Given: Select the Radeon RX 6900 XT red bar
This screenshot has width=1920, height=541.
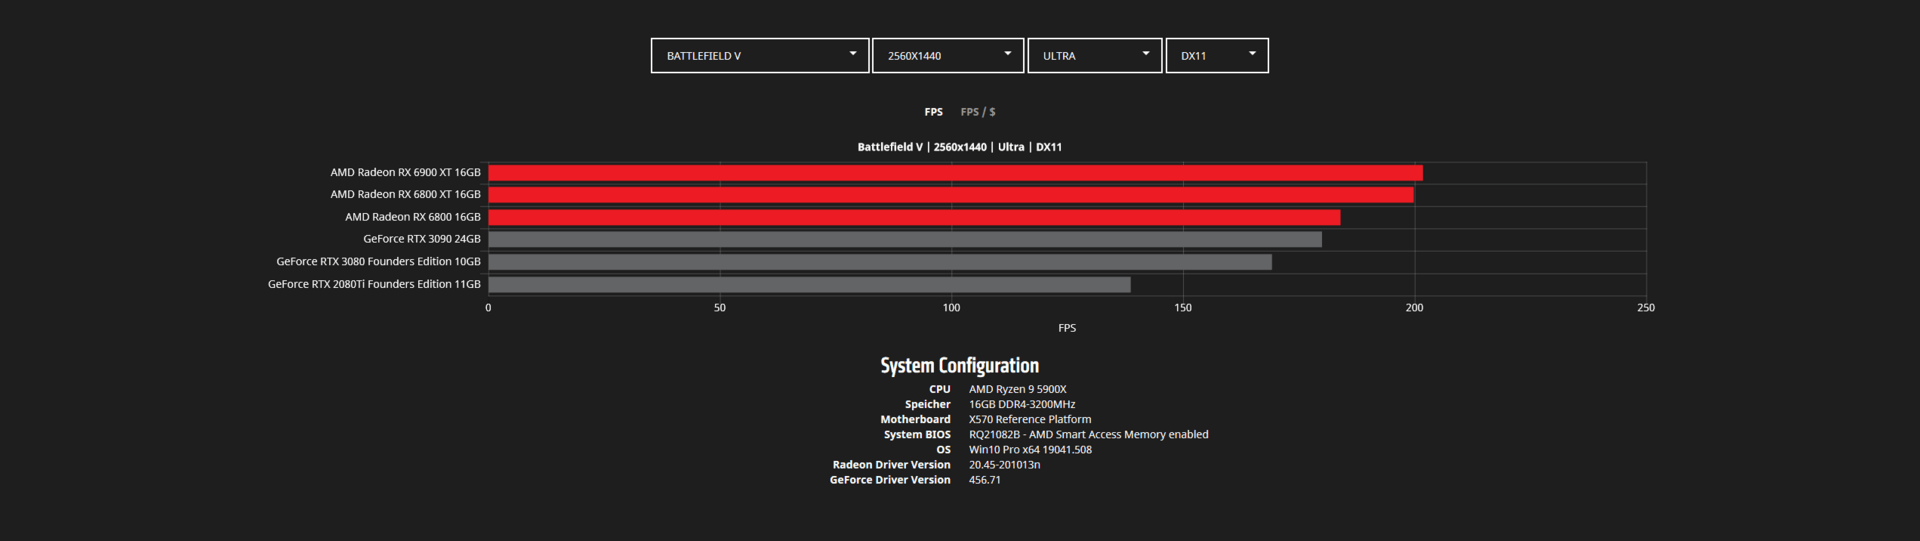Looking at the screenshot, I should click(955, 173).
